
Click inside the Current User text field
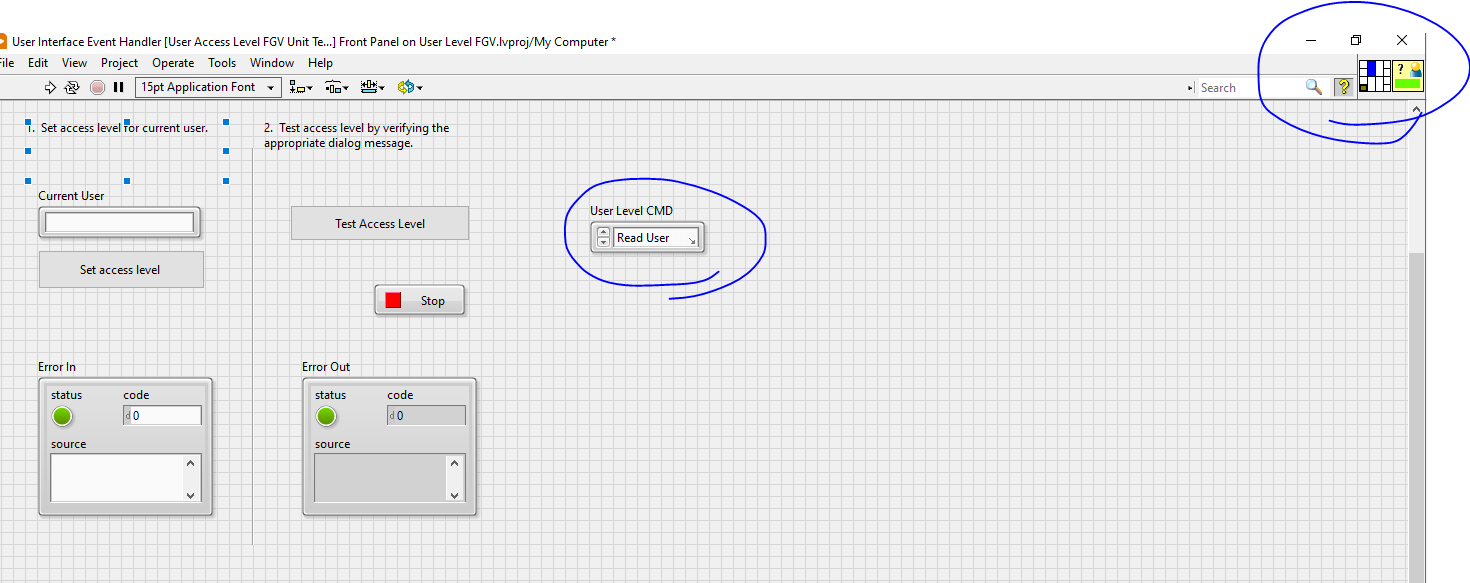(120, 222)
